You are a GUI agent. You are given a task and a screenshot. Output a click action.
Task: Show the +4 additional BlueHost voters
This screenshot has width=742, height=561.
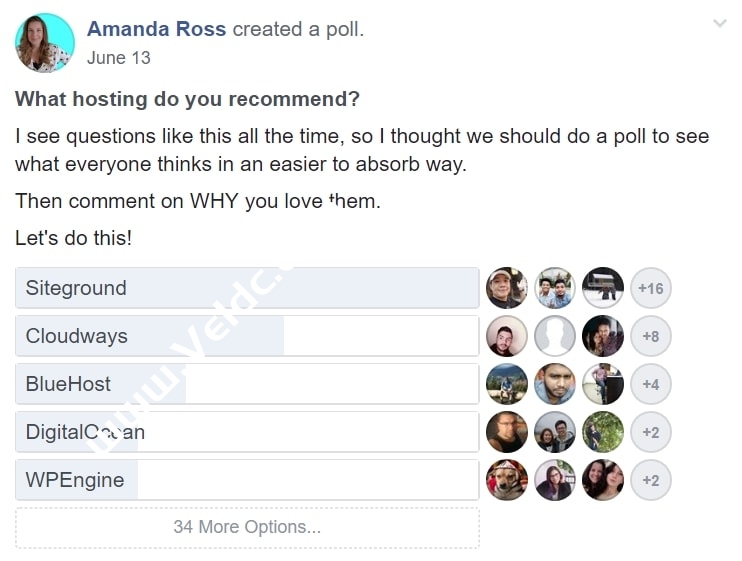pyautogui.click(x=651, y=384)
